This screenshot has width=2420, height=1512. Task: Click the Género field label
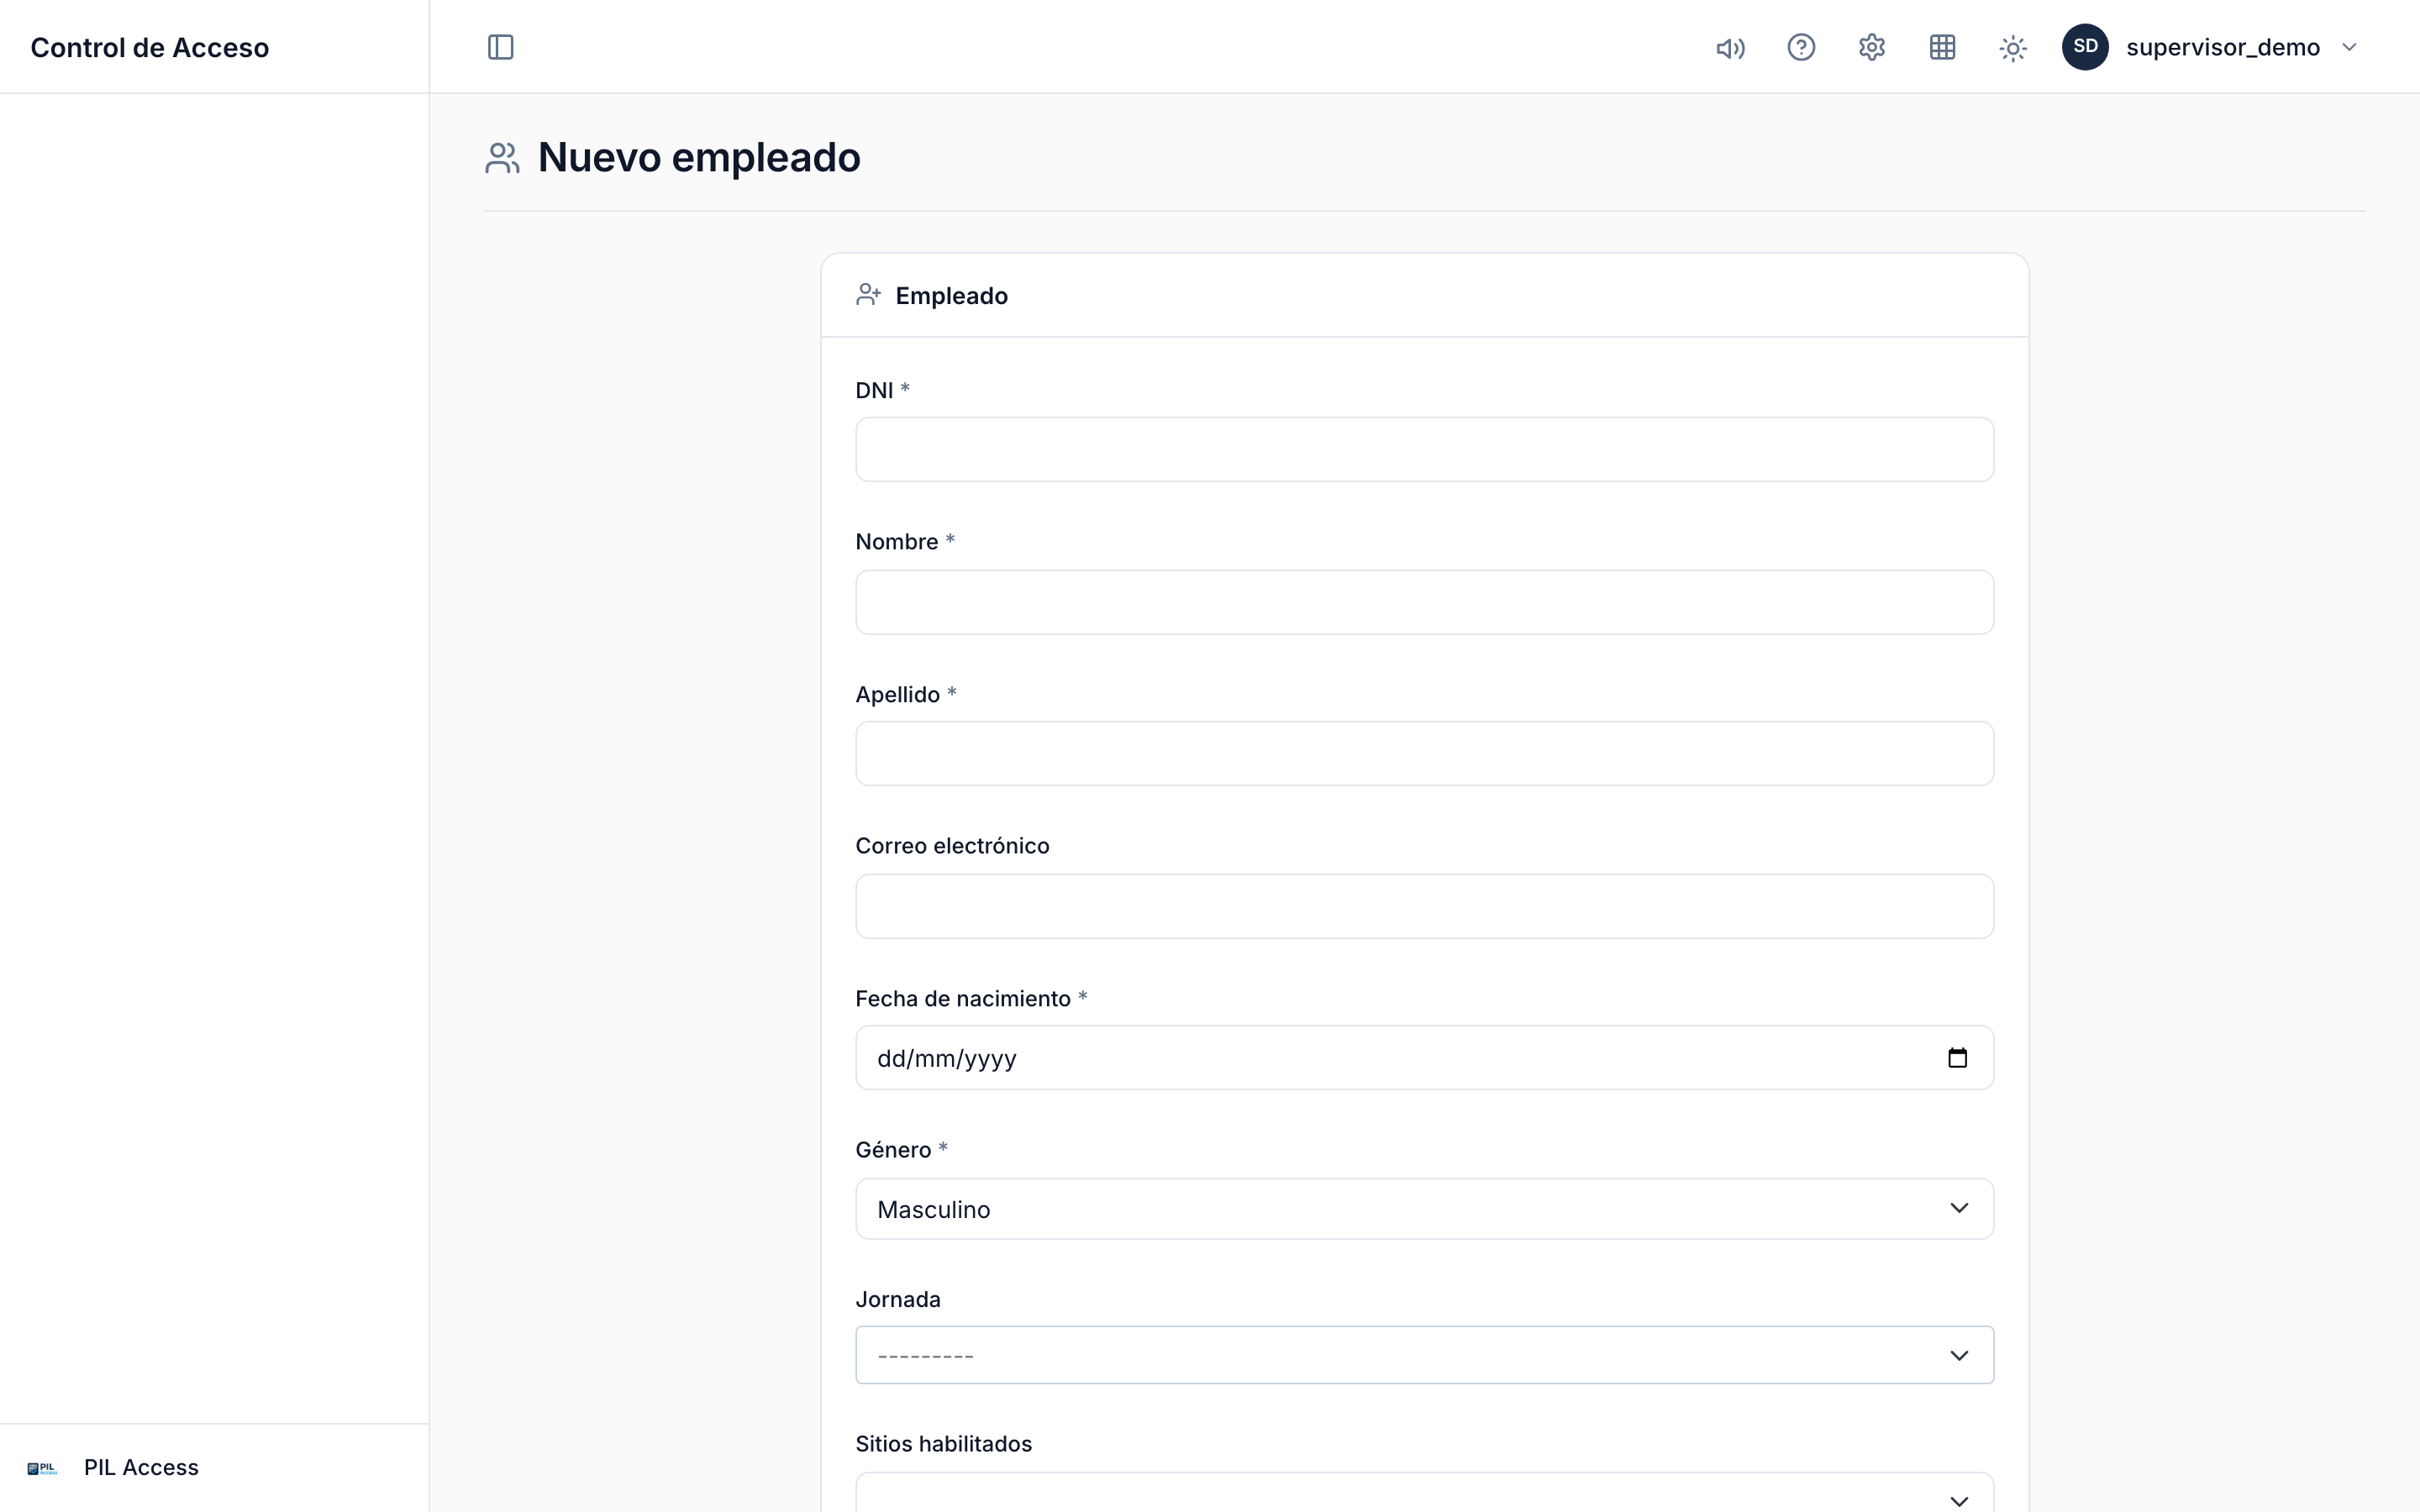pyautogui.click(x=893, y=1150)
